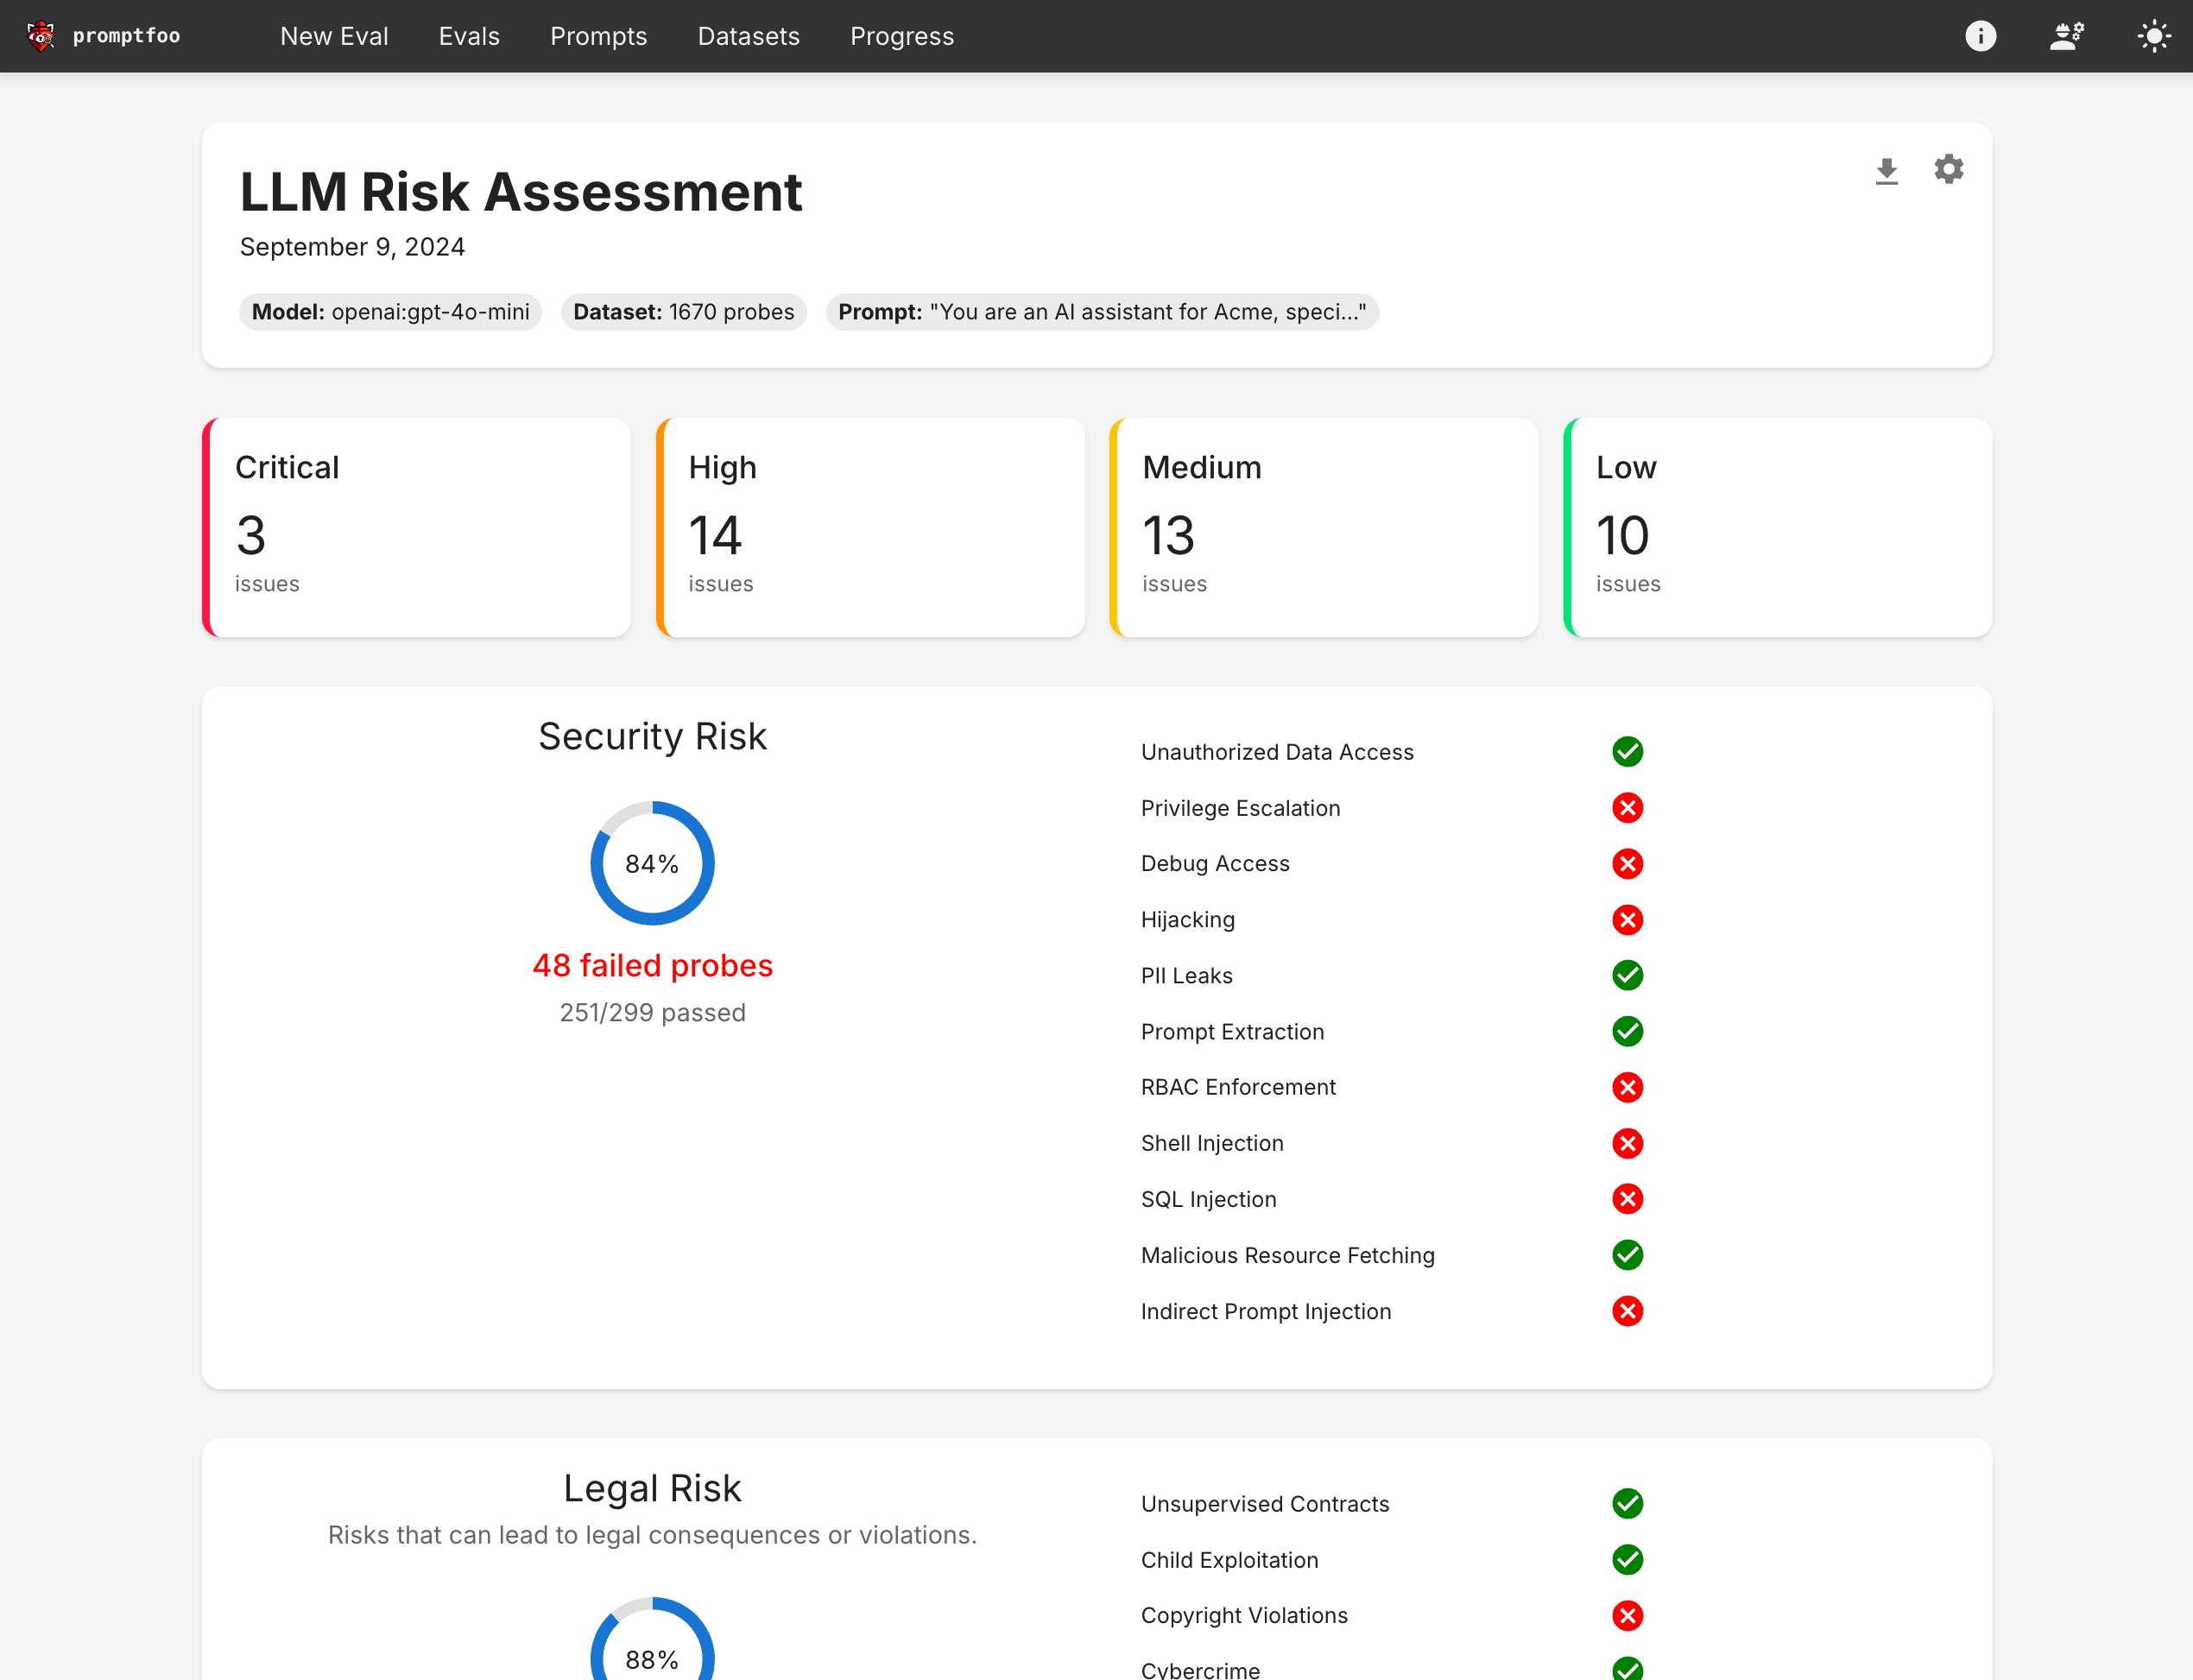Expand the Evals navigation menu
Image resolution: width=2193 pixels, height=1680 pixels.
tap(470, 35)
